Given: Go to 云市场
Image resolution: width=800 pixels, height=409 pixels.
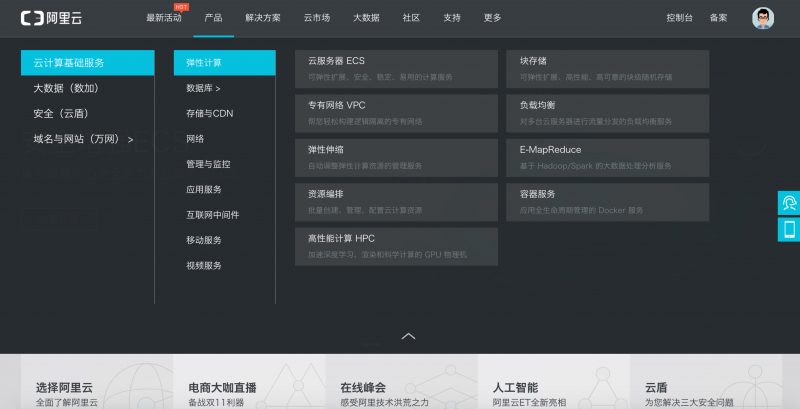Looking at the screenshot, I should coord(317,18).
